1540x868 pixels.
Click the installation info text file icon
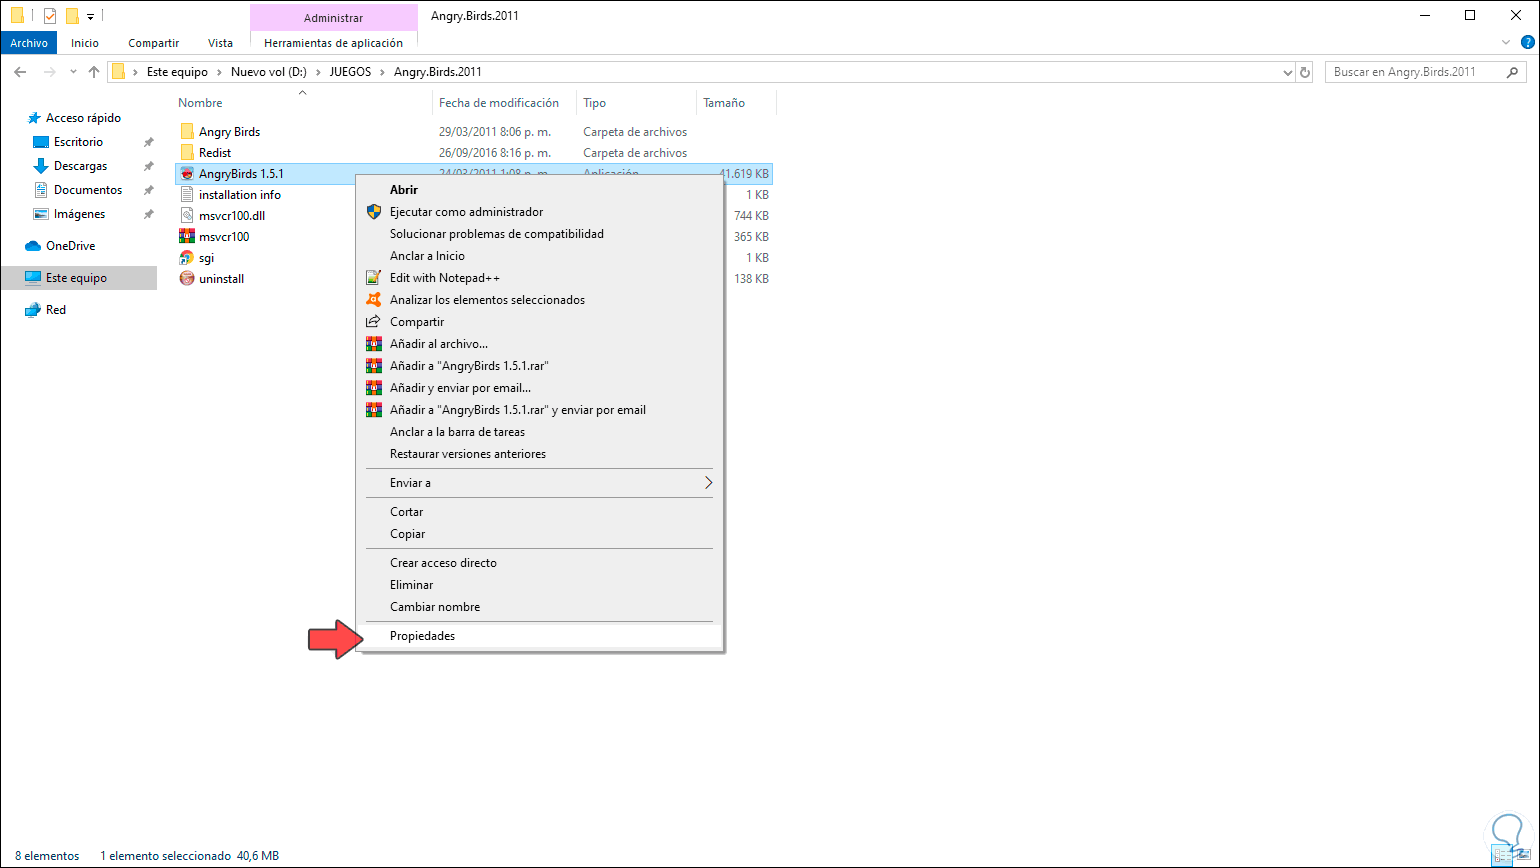tap(187, 195)
